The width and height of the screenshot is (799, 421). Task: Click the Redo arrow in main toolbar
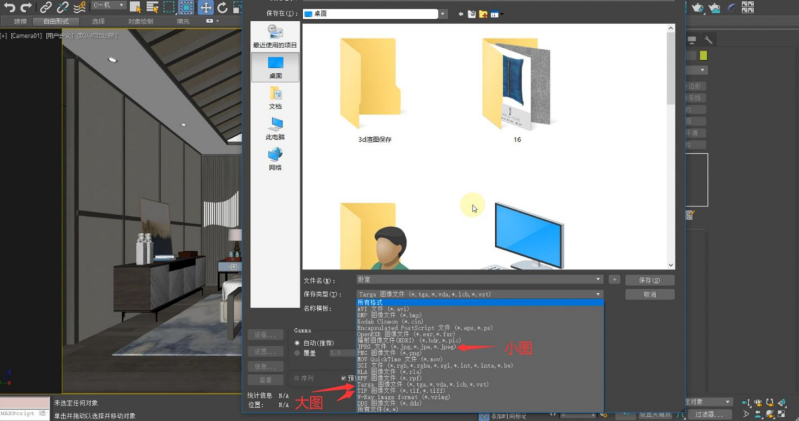[26, 7]
